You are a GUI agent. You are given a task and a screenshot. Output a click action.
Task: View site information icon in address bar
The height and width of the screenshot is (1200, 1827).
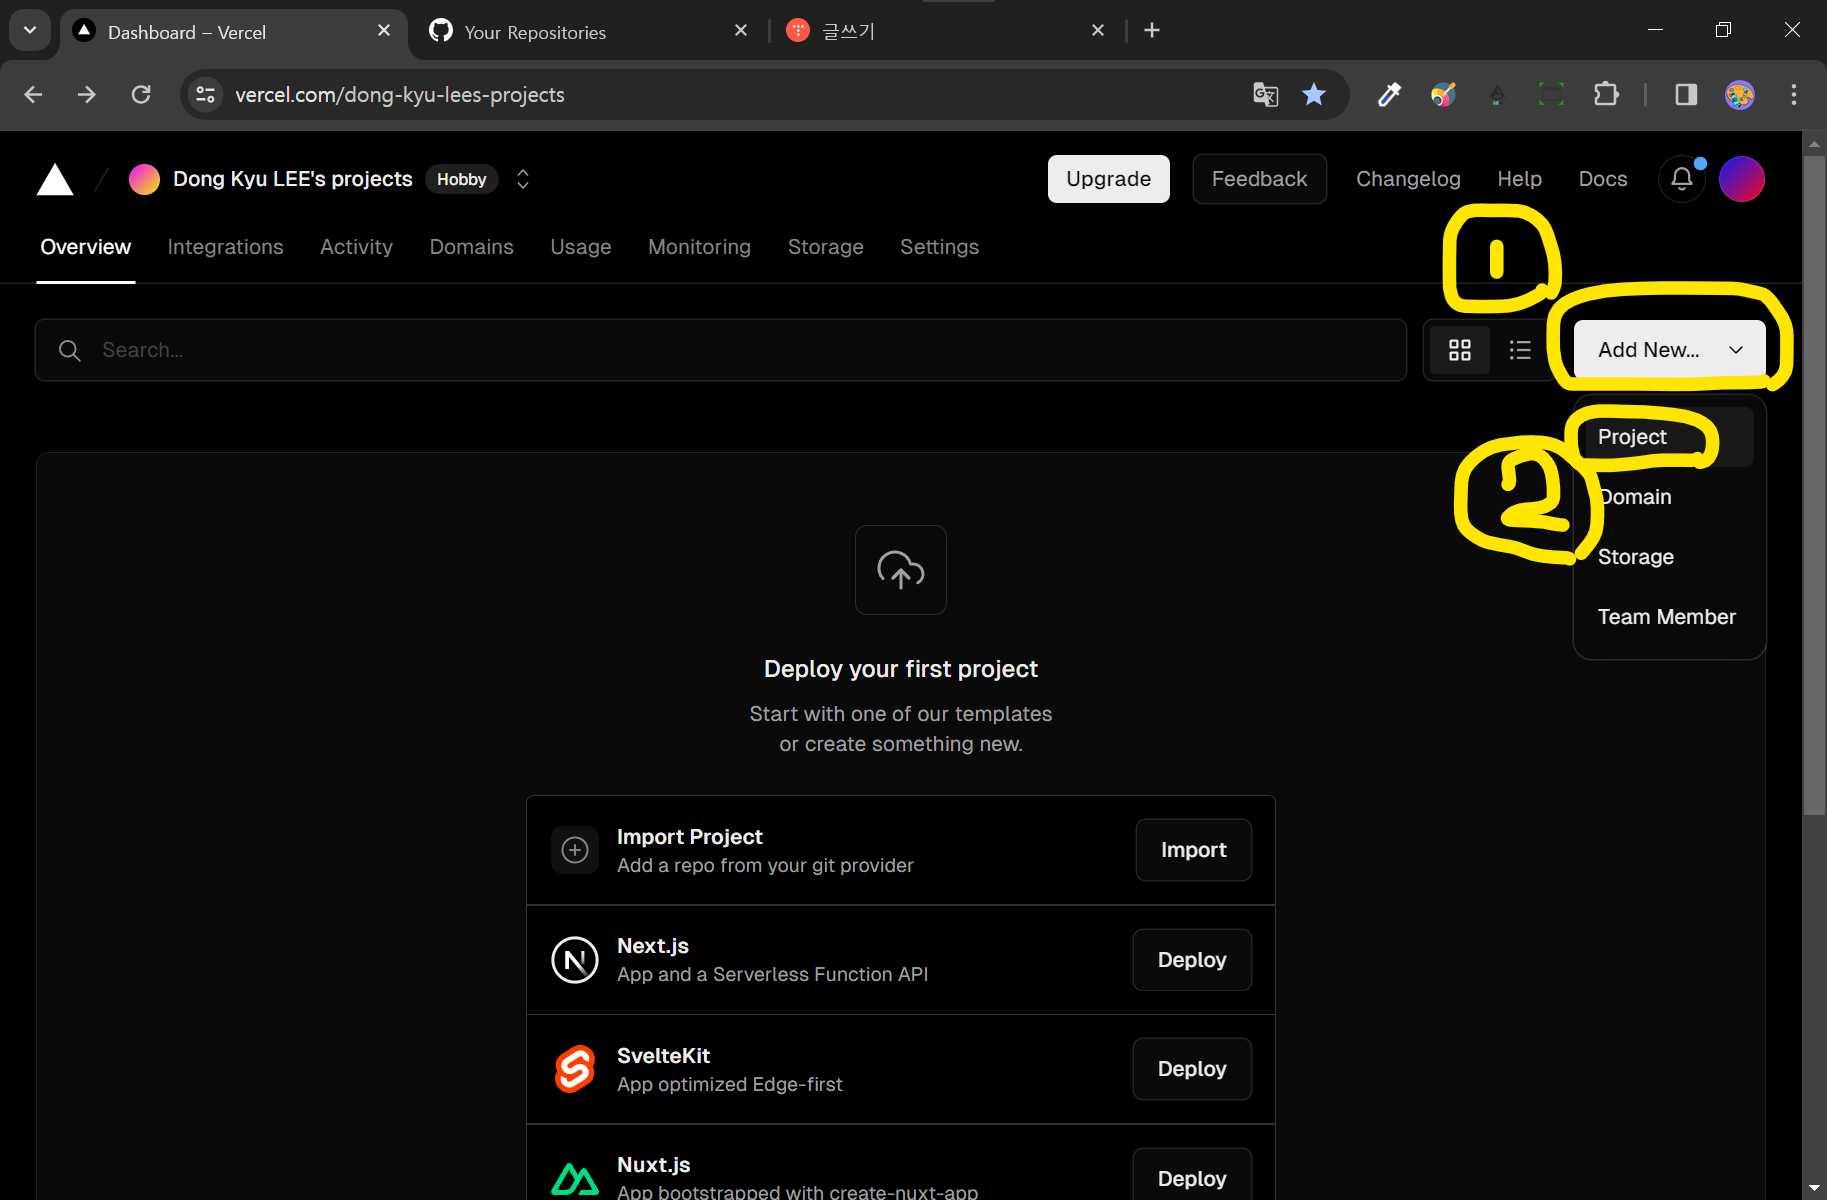[x=205, y=94]
